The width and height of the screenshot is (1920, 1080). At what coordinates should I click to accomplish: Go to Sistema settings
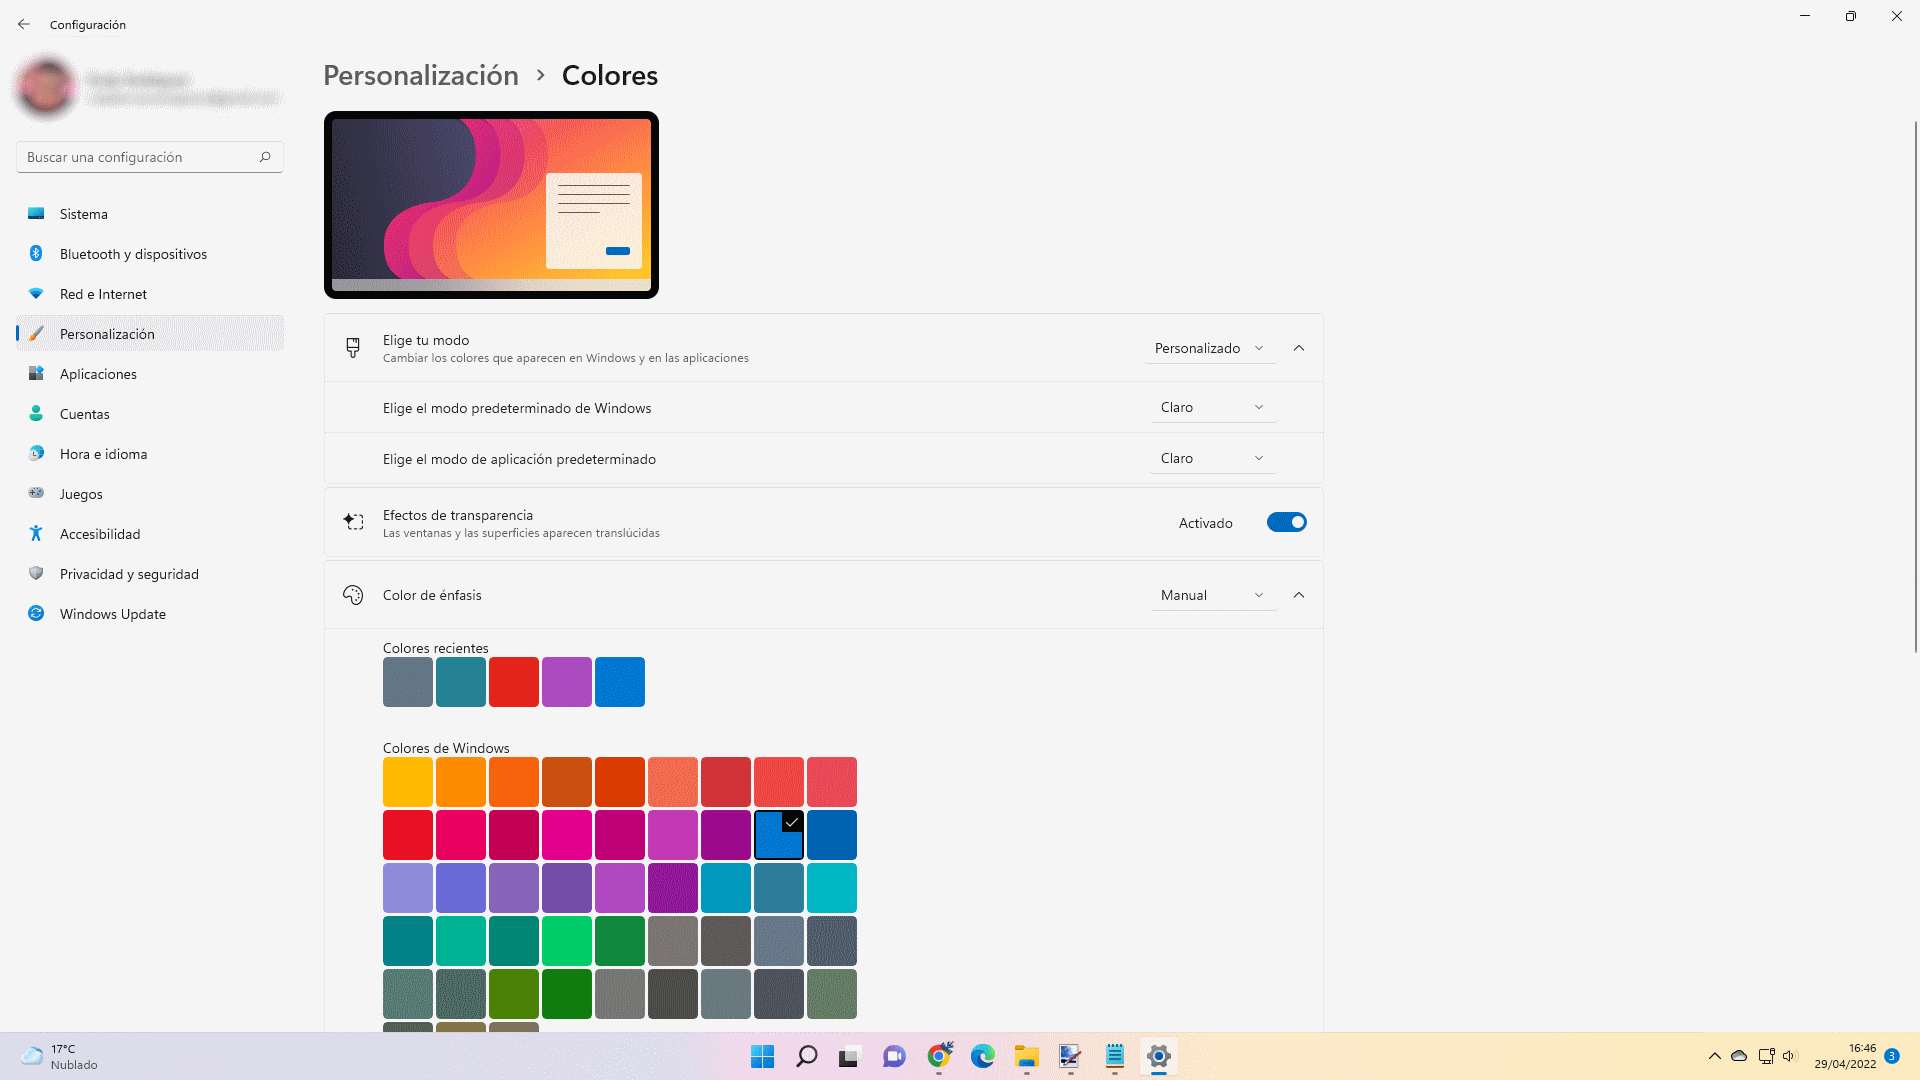pyautogui.click(x=150, y=214)
